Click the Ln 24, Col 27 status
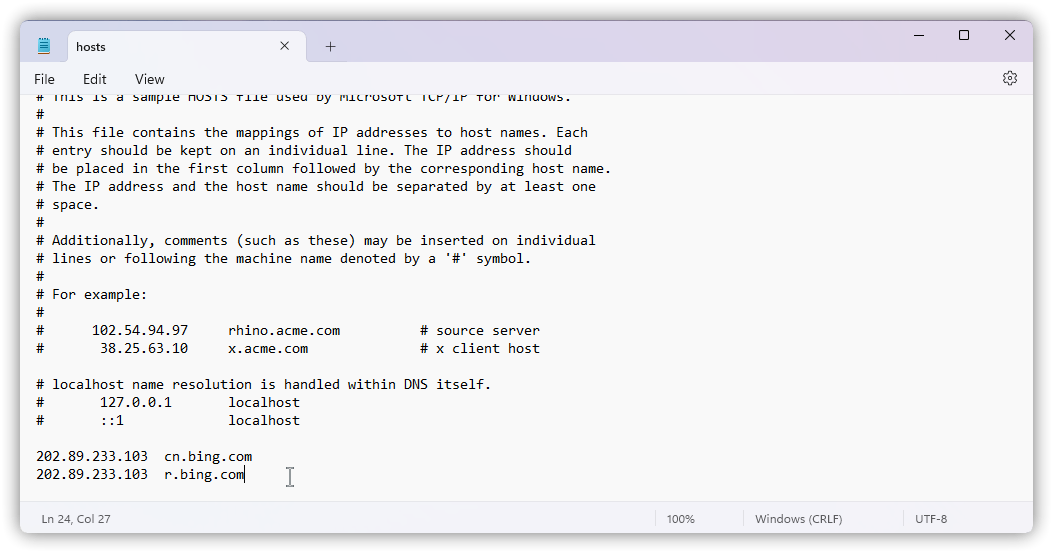This screenshot has height=553, width=1053. [x=76, y=519]
